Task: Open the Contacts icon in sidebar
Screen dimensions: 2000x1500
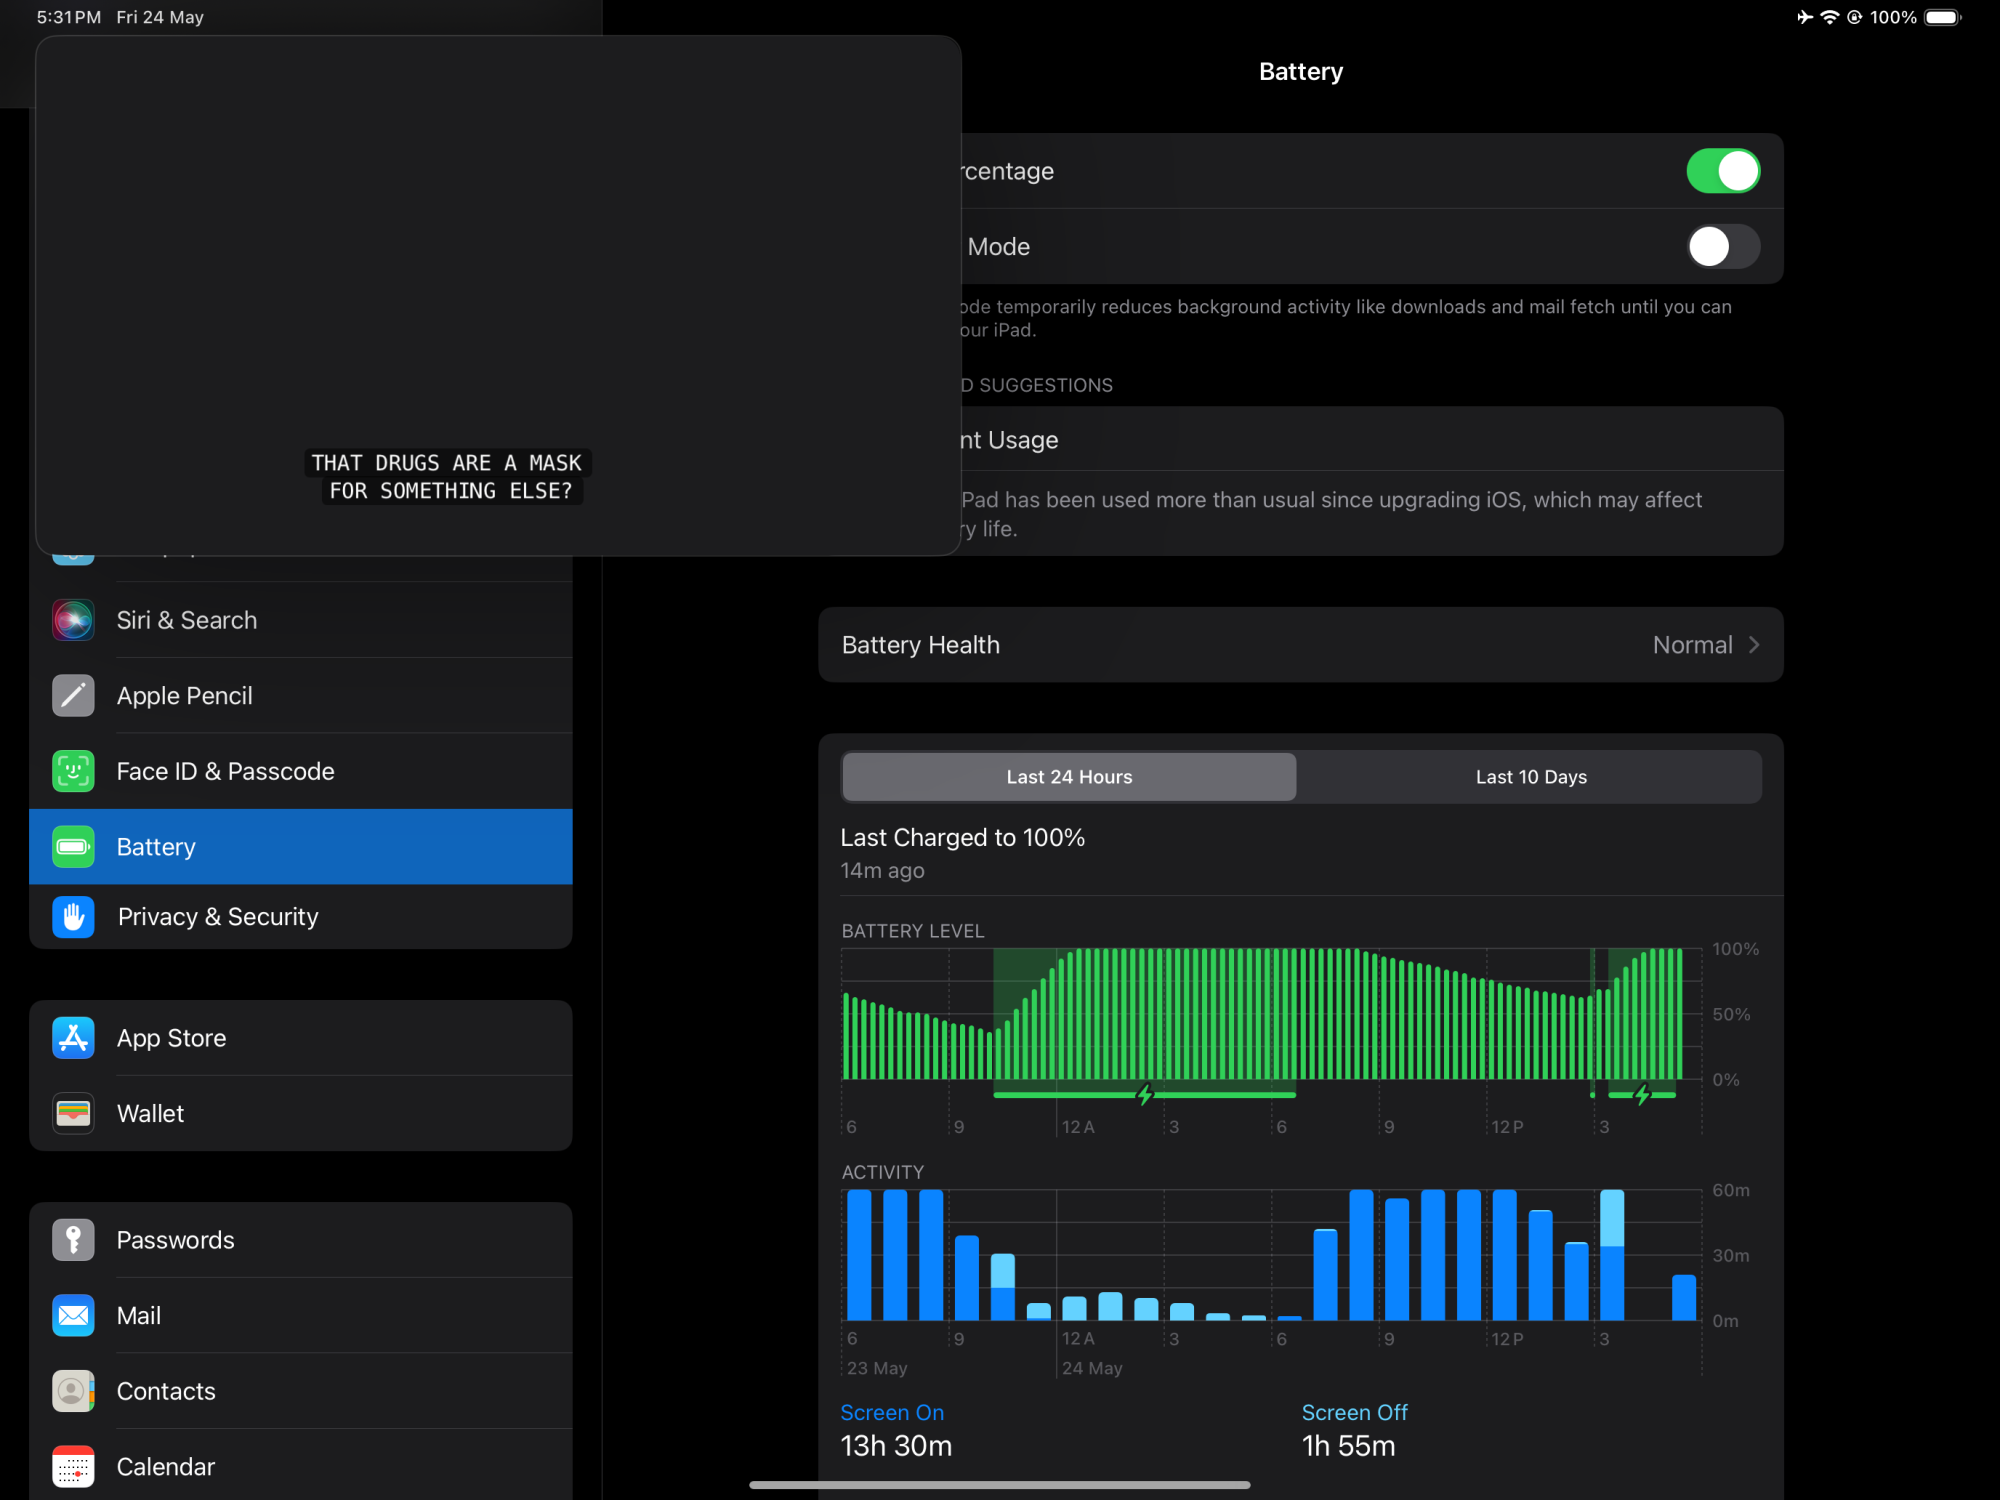Action: [x=73, y=1391]
